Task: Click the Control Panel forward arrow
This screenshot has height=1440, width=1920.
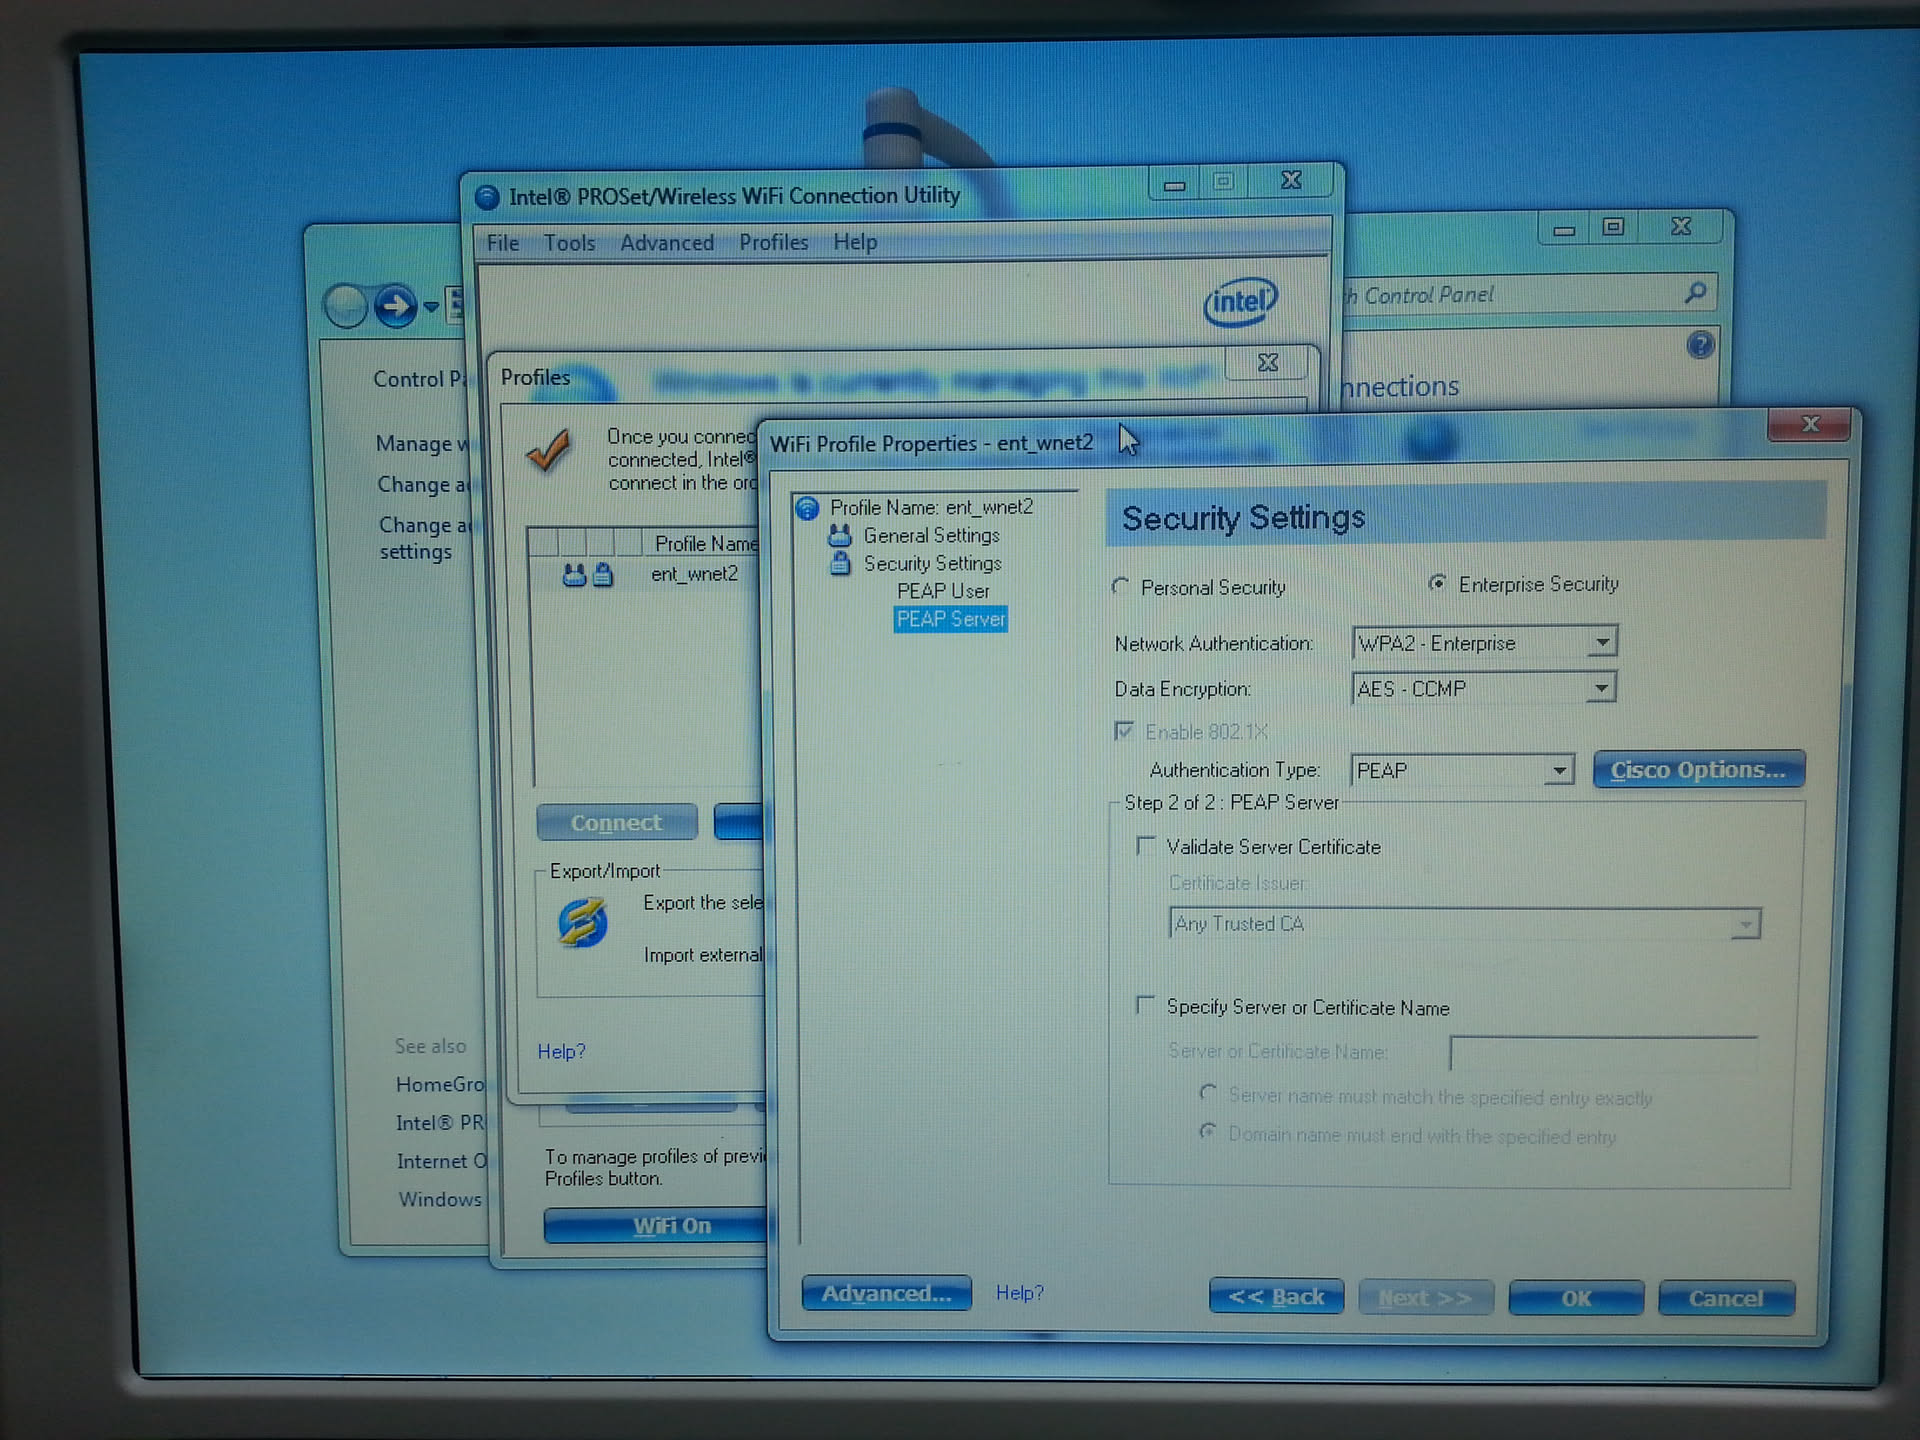Action: pos(396,306)
